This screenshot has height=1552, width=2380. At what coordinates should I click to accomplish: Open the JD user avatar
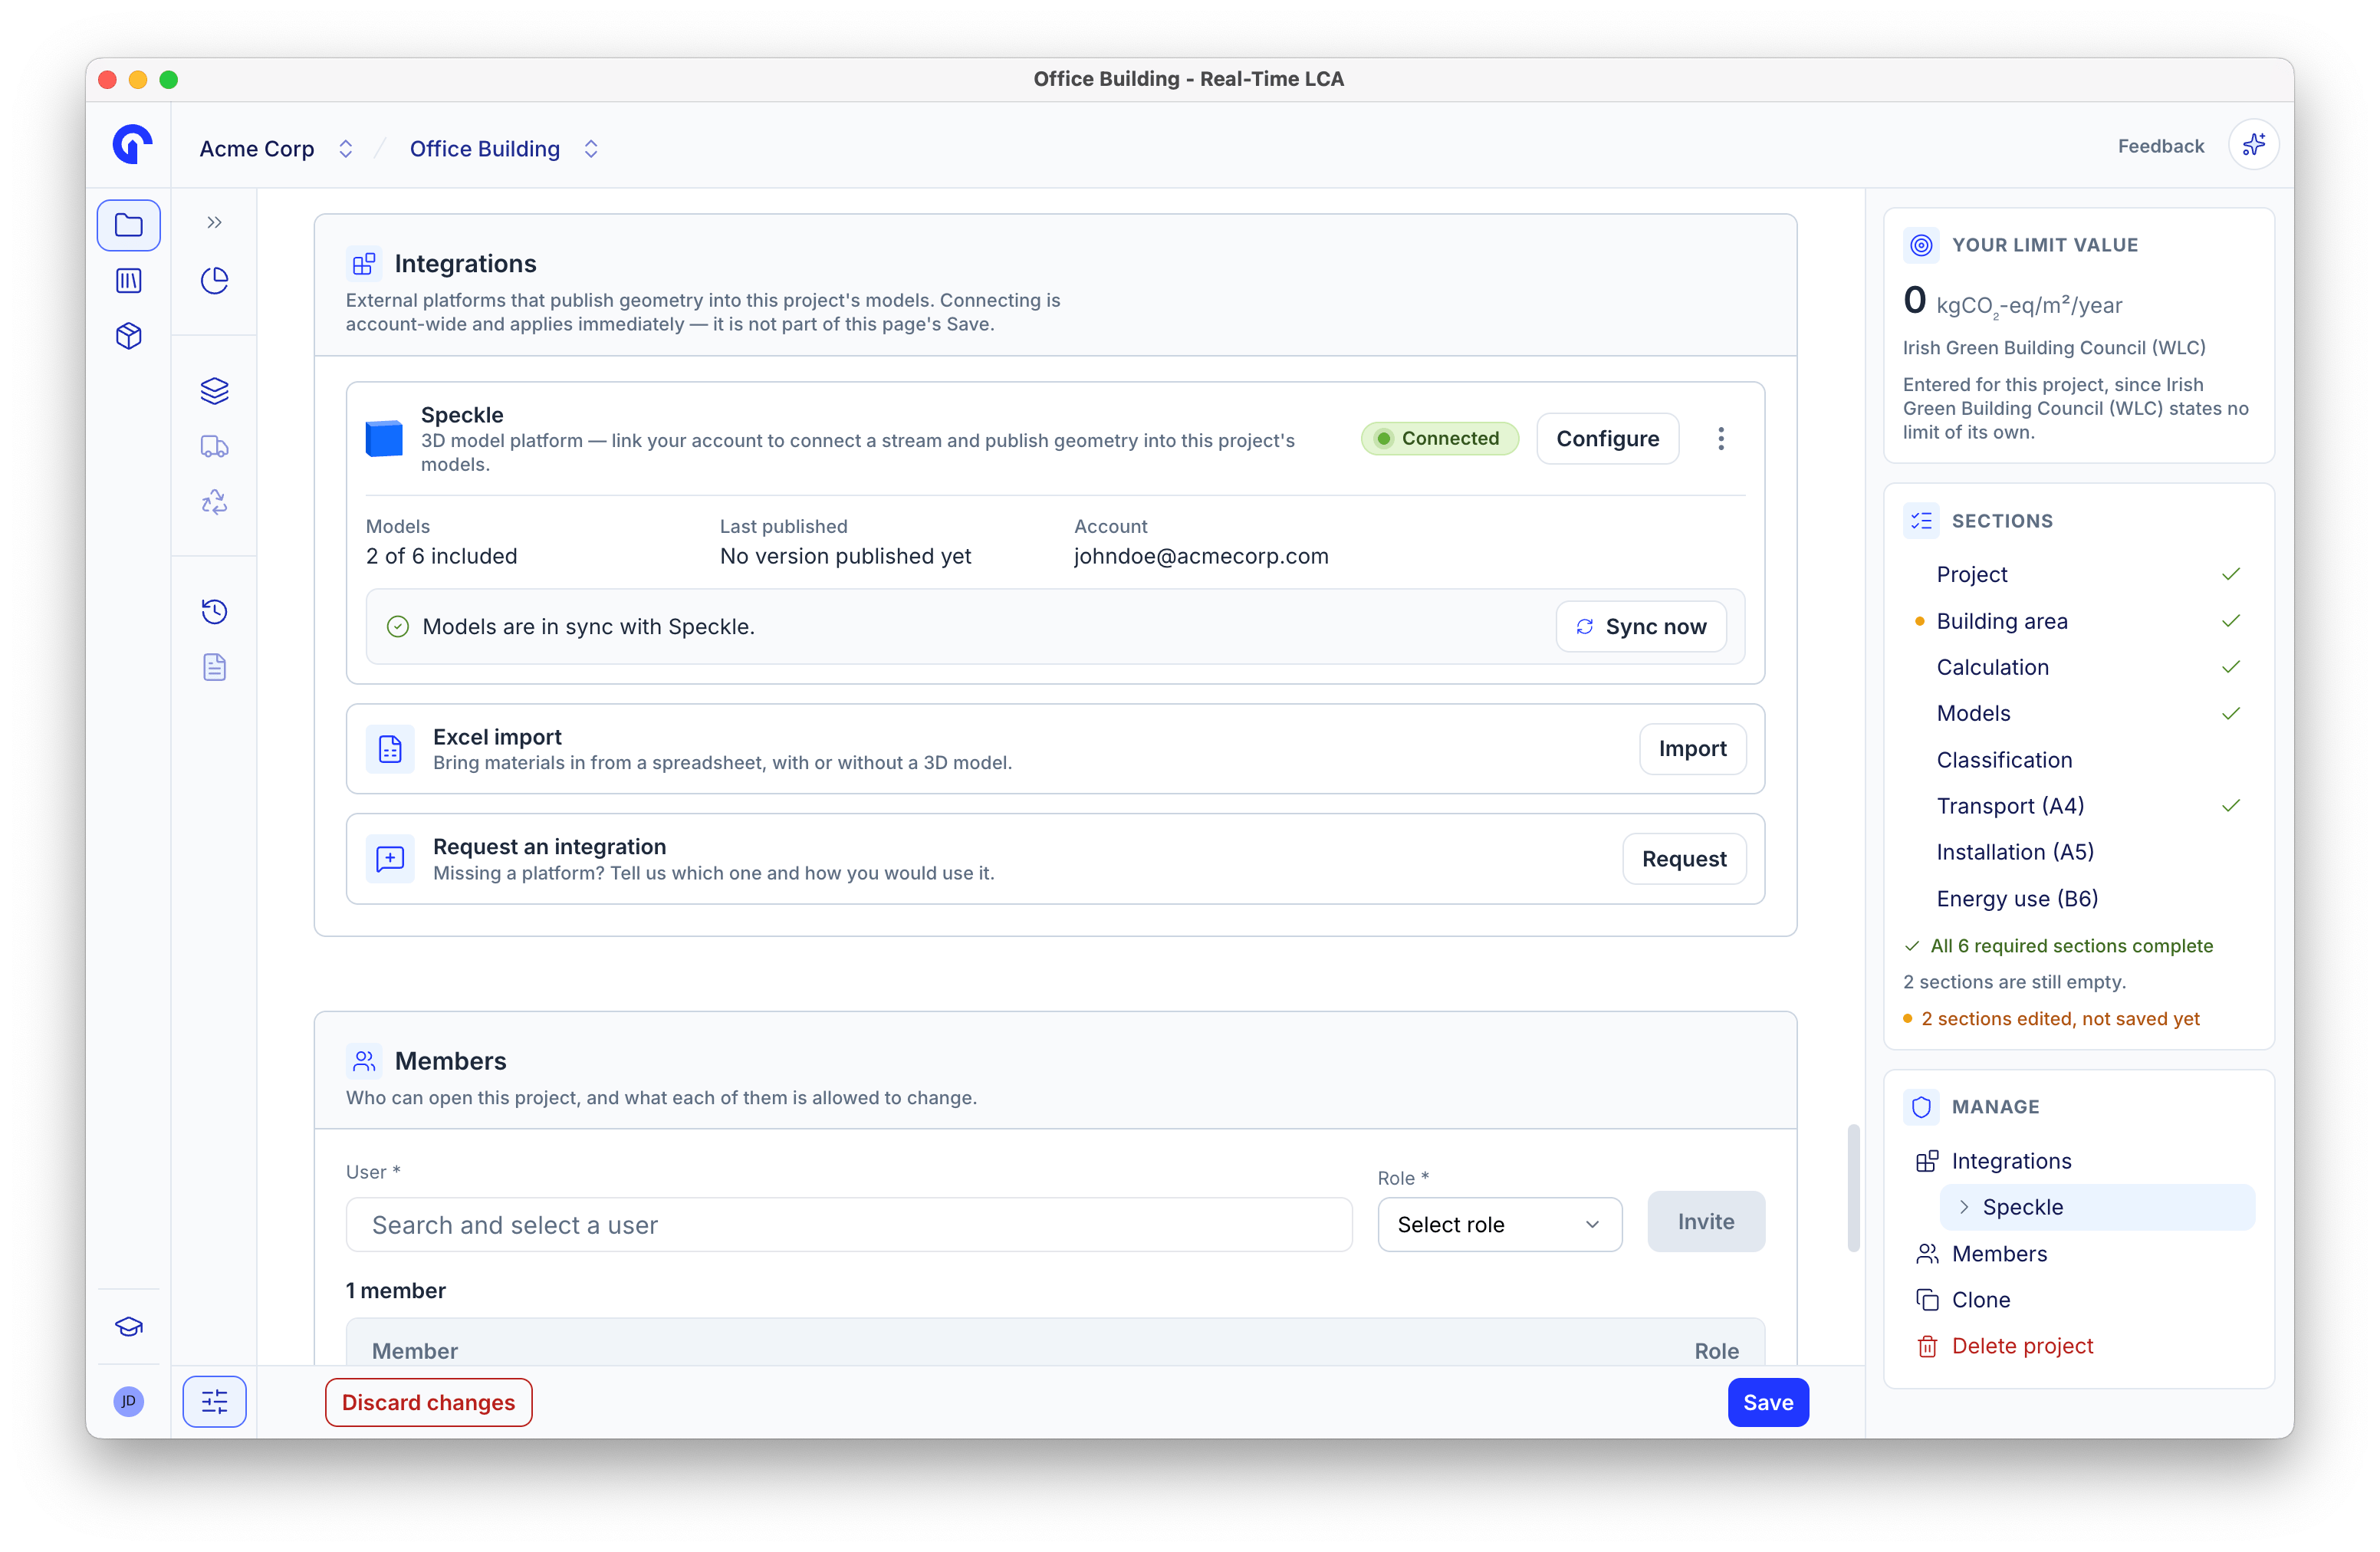128,1401
